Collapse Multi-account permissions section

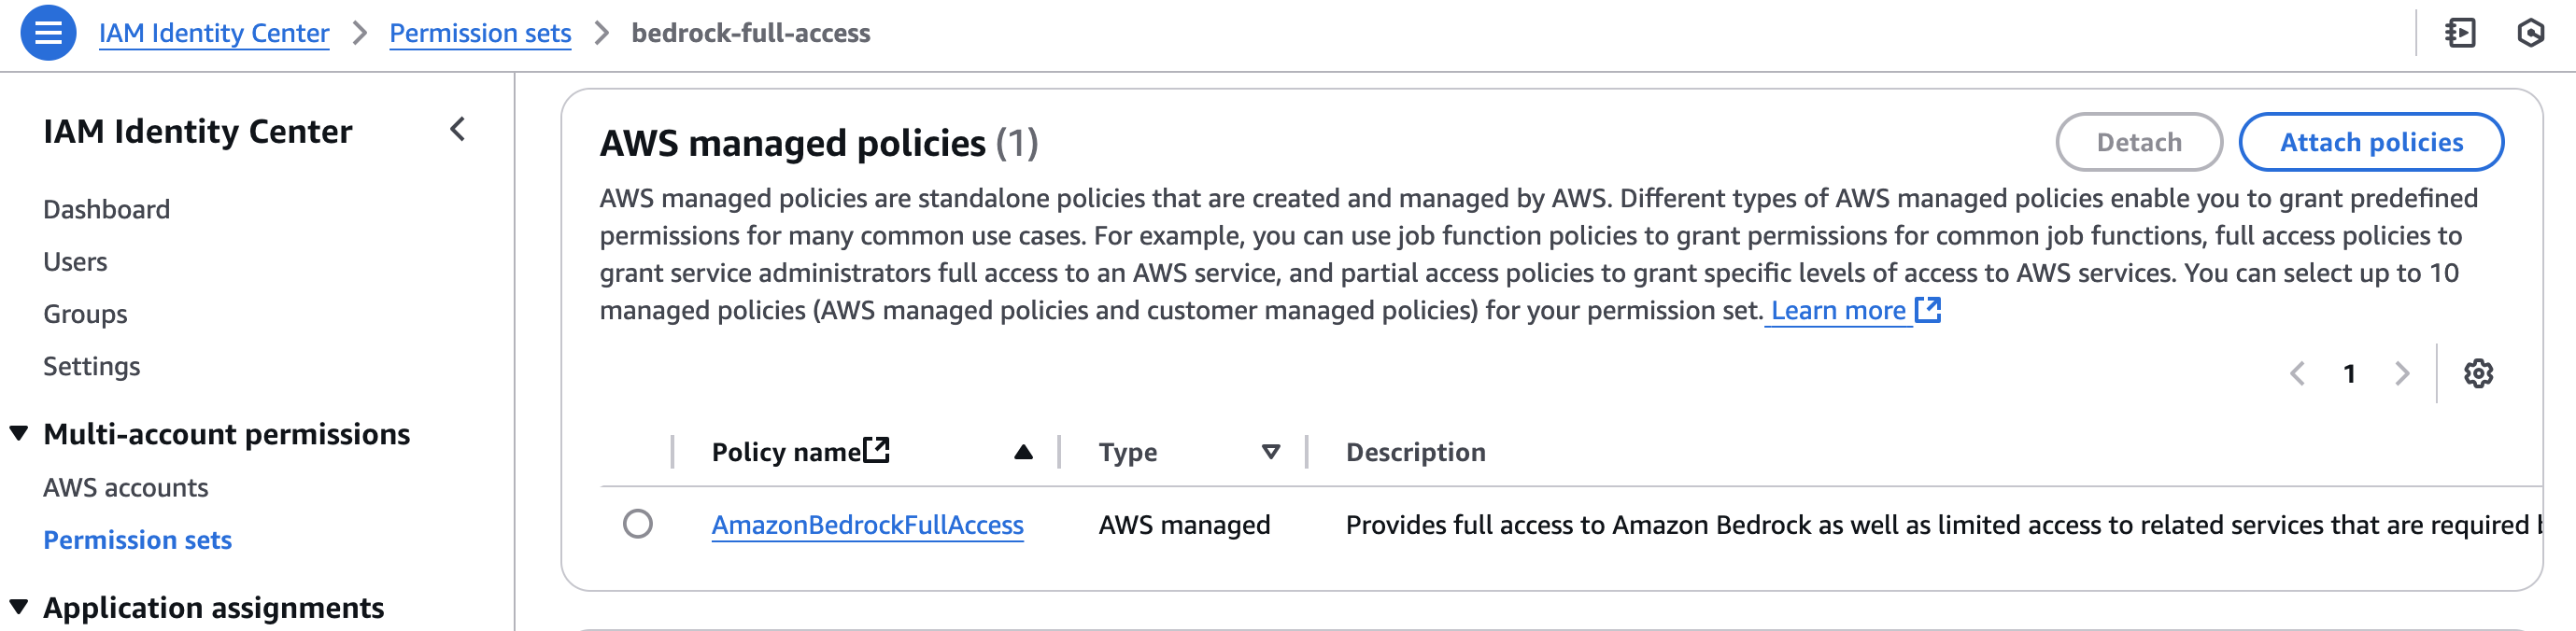(19, 433)
